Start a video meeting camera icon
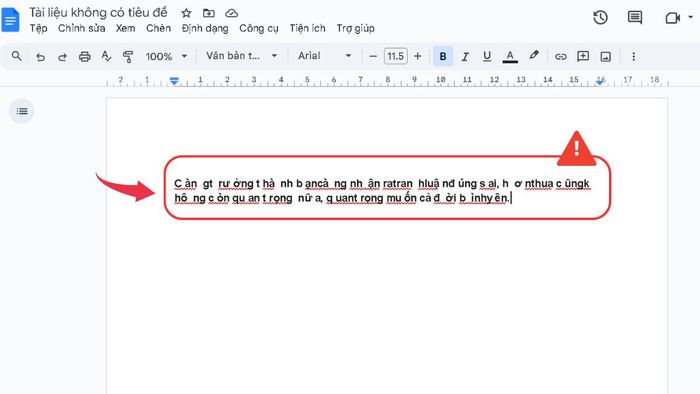This screenshot has width=700, height=394. click(672, 18)
